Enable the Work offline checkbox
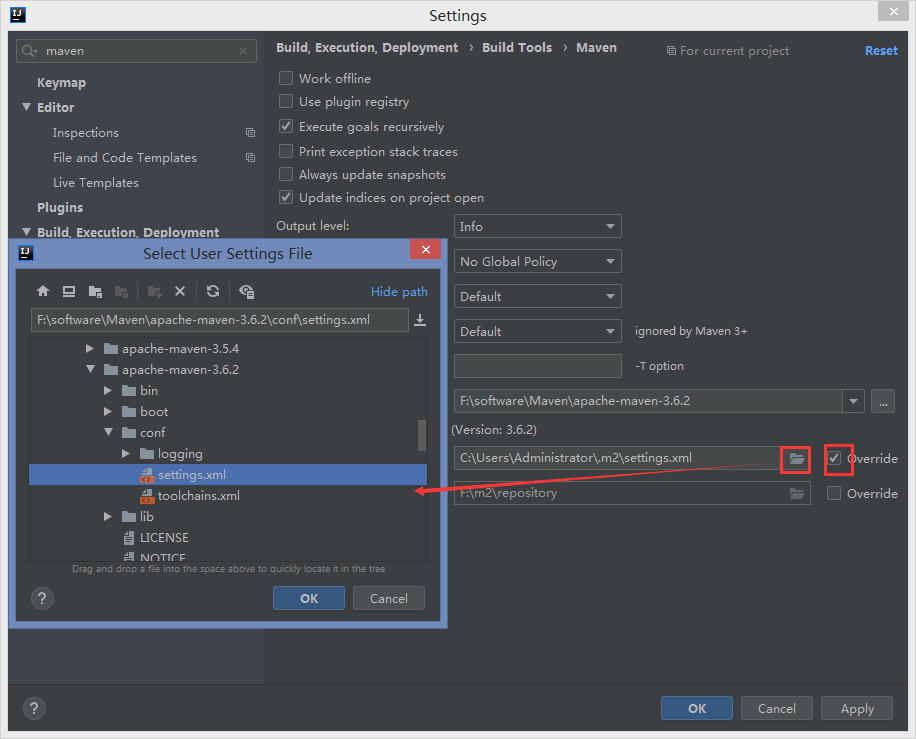The image size is (916, 739). [x=286, y=78]
